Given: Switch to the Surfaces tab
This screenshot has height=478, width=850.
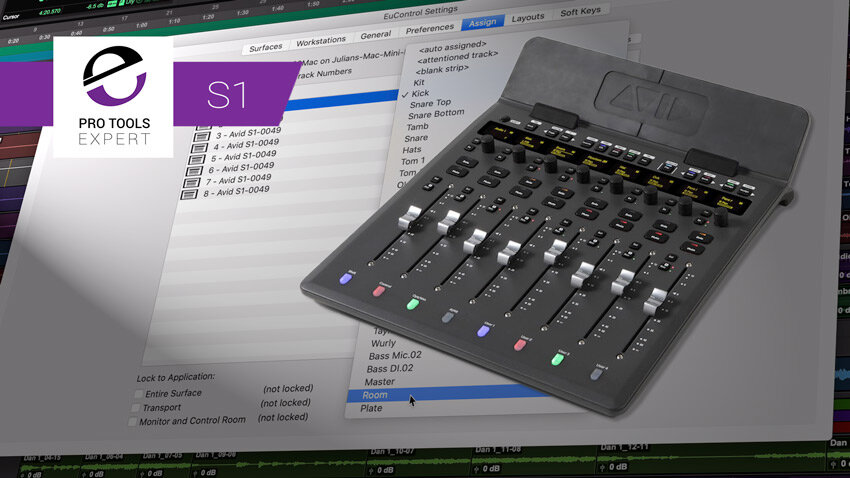Looking at the screenshot, I should (x=266, y=48).
